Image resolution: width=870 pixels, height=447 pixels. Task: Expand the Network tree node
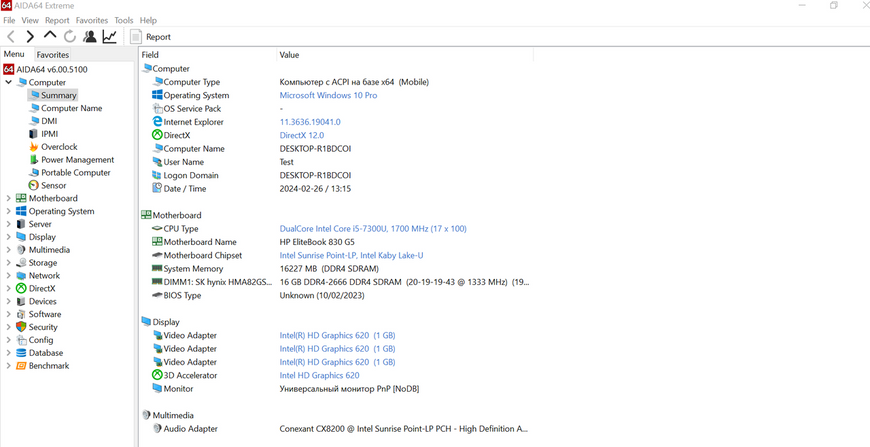click(8, 276)
